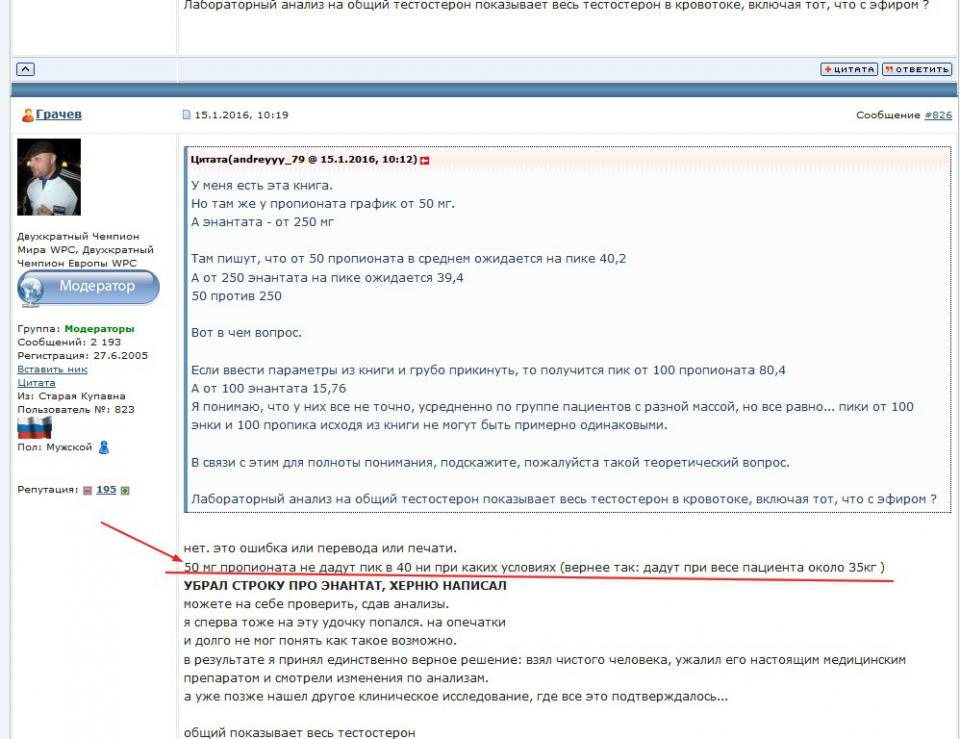Click the Модераторы group label
The height and width of the screenshot is (739, 960).
[x=99, y=328]
